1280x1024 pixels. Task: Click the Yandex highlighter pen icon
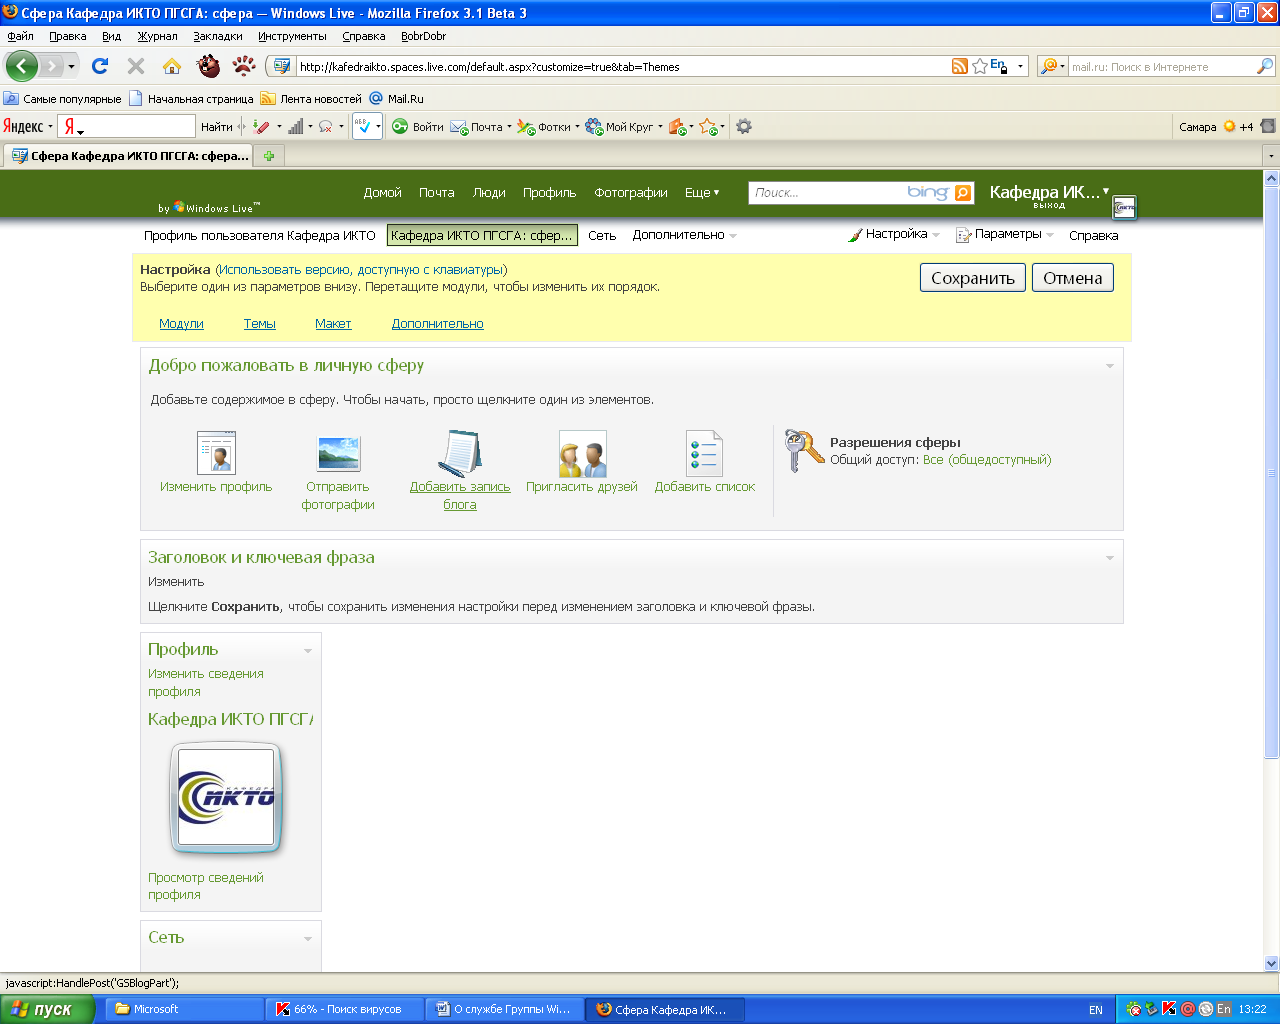coord(261,126)
